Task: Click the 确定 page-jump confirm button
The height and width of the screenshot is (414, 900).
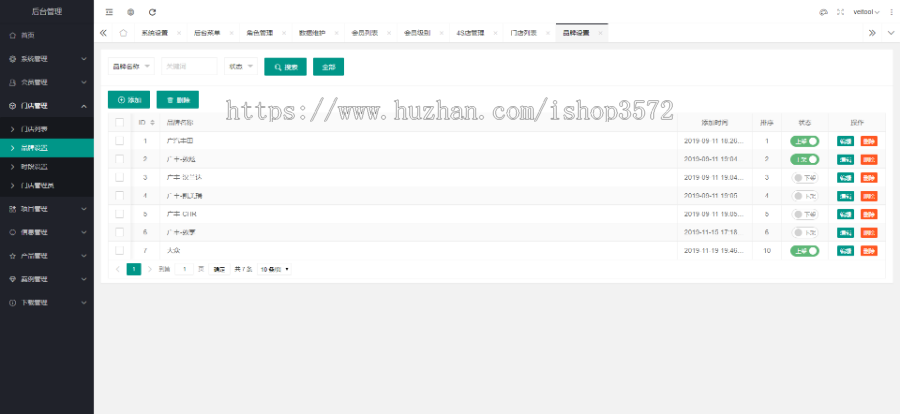Action: pyautogui.click(x=219, y=269)
